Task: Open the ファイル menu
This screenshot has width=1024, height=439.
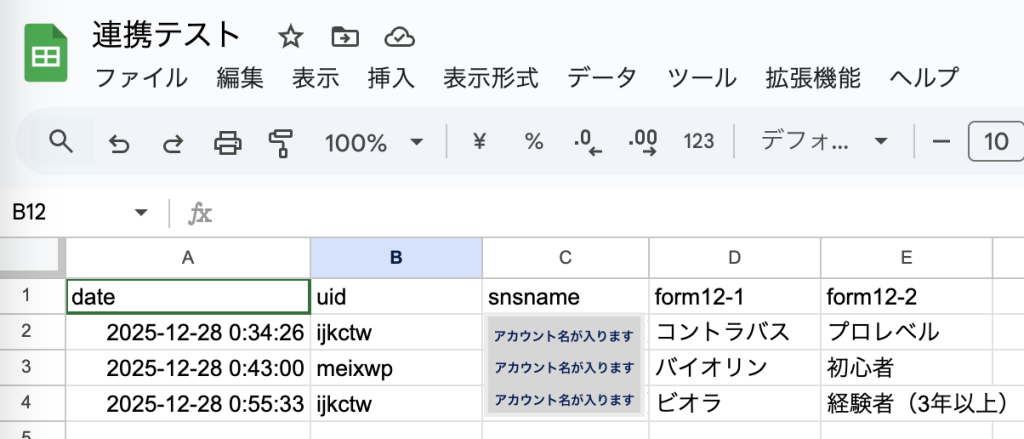Action: tap(140, 77)
